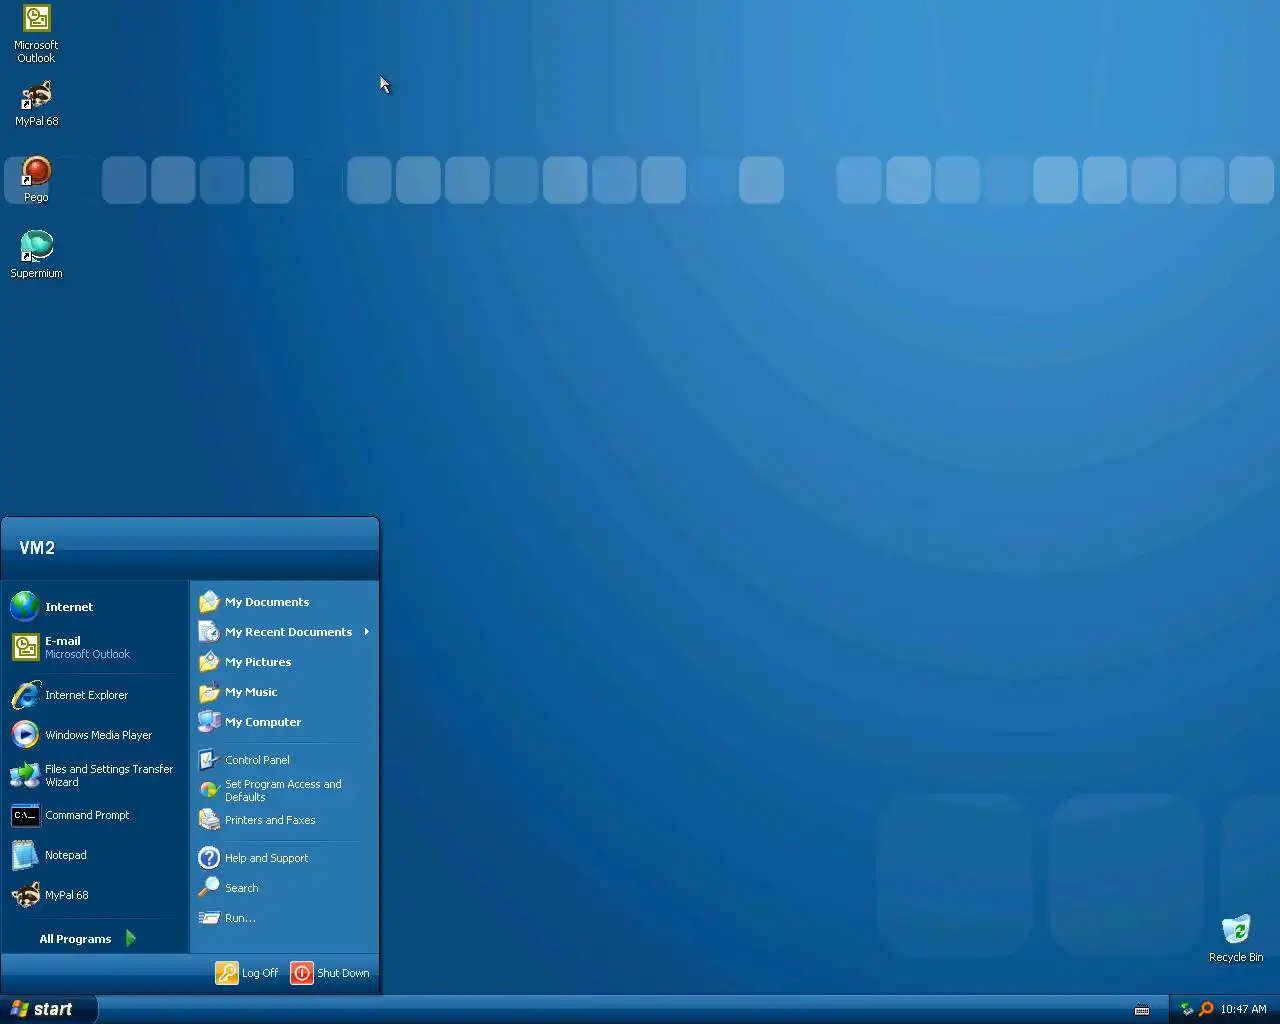Click the Log Off button
This screenshot has height=1024, width=1280.
point(247,973)
